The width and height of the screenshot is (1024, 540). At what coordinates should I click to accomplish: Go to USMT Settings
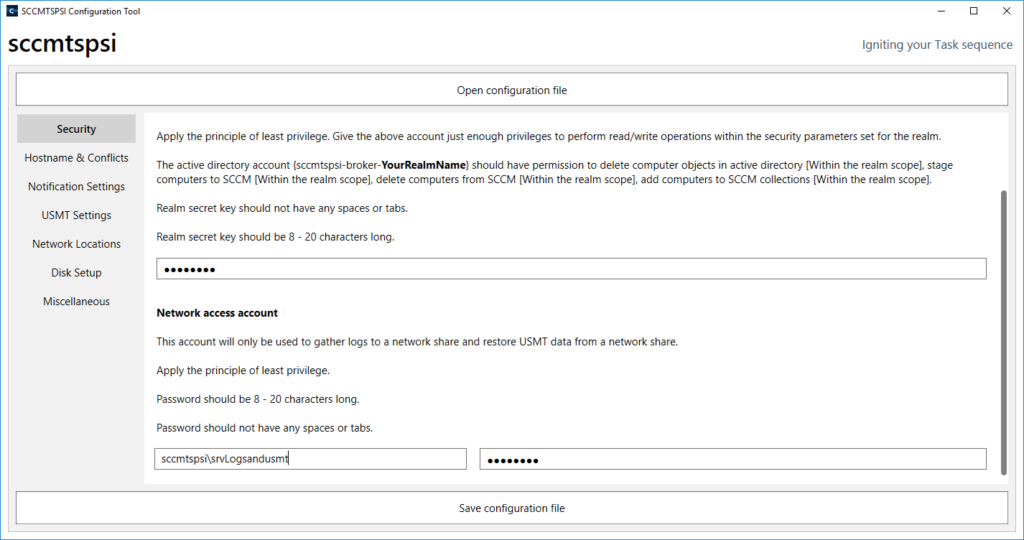76,215
